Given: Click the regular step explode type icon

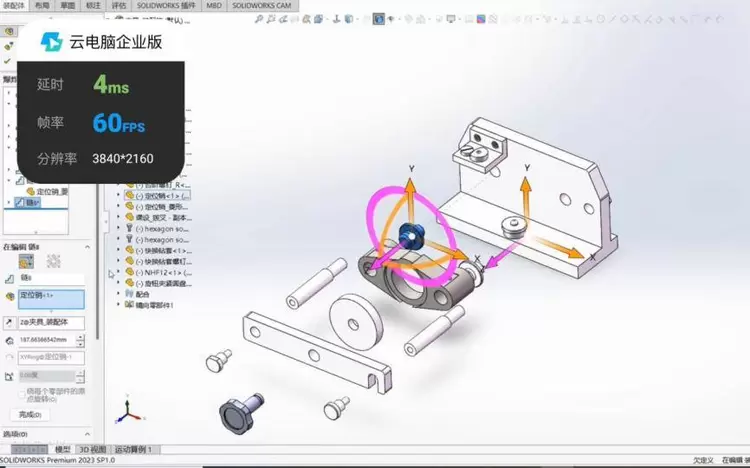Looking at the screenshot, I should tap(24, 261).
